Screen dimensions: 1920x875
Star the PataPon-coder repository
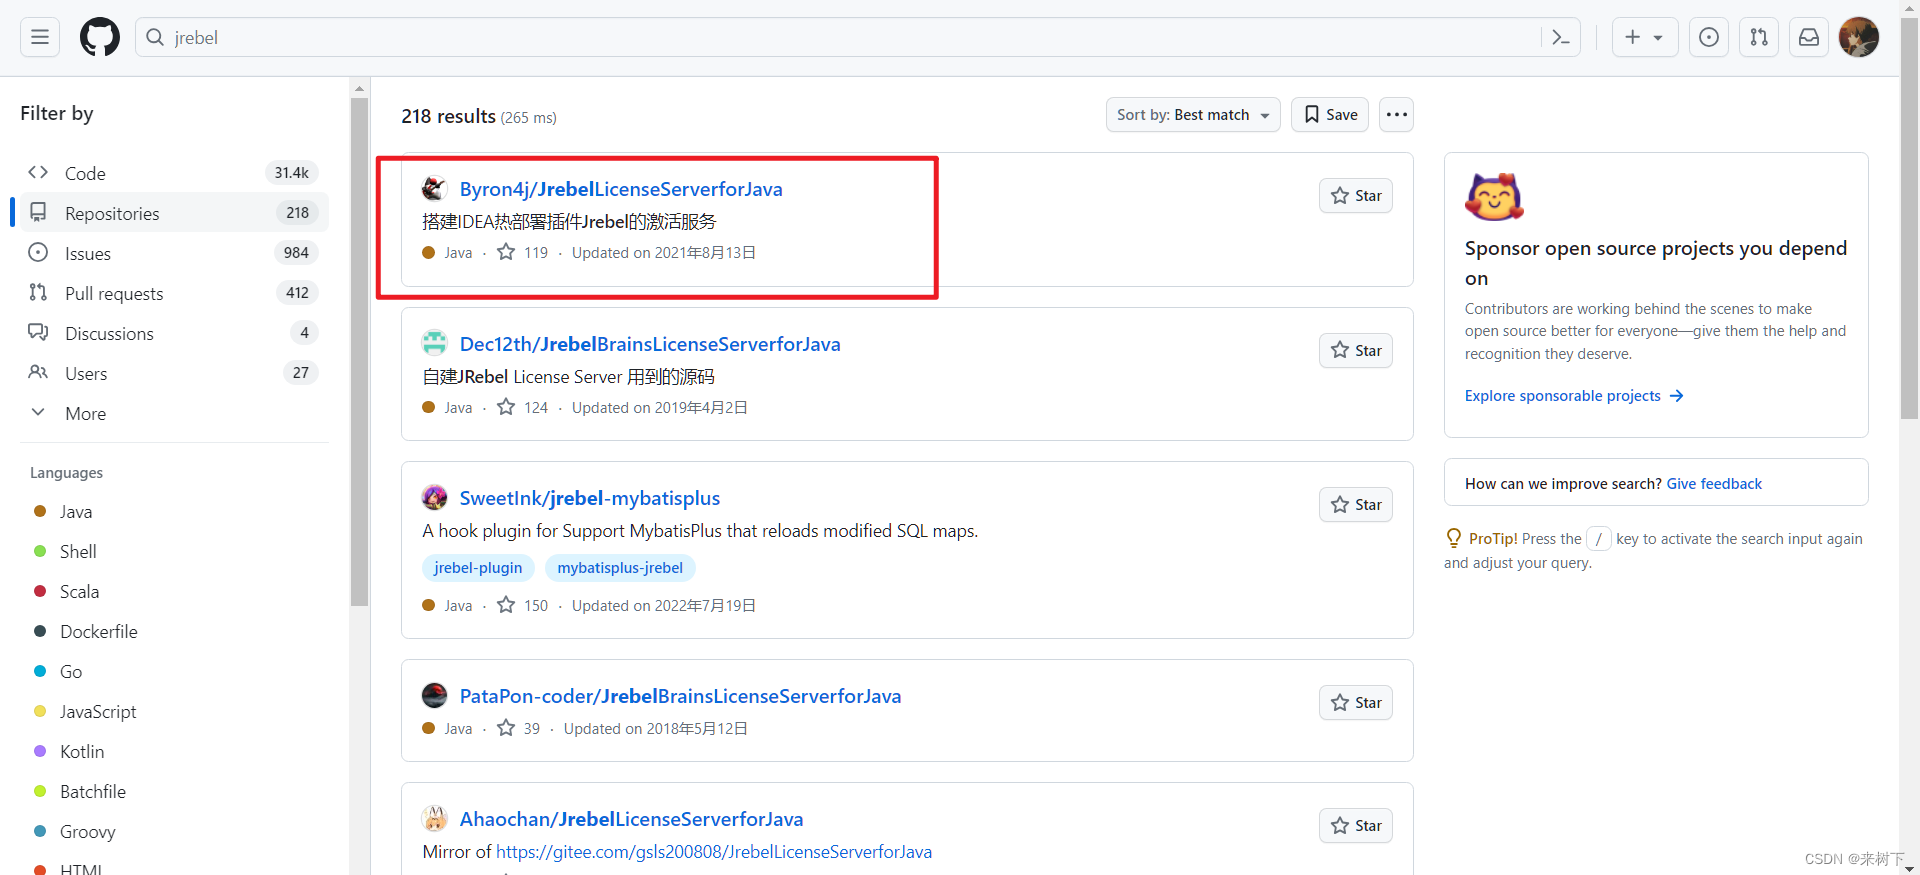(x=1356, y=703)
